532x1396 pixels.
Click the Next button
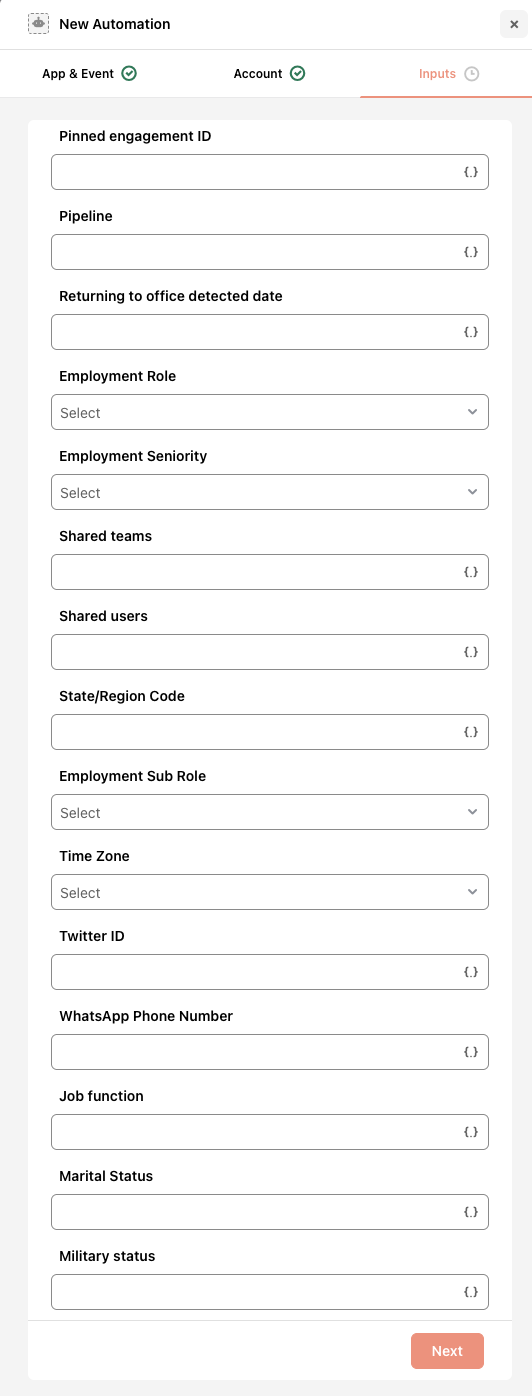click(x=447, y=1351)
